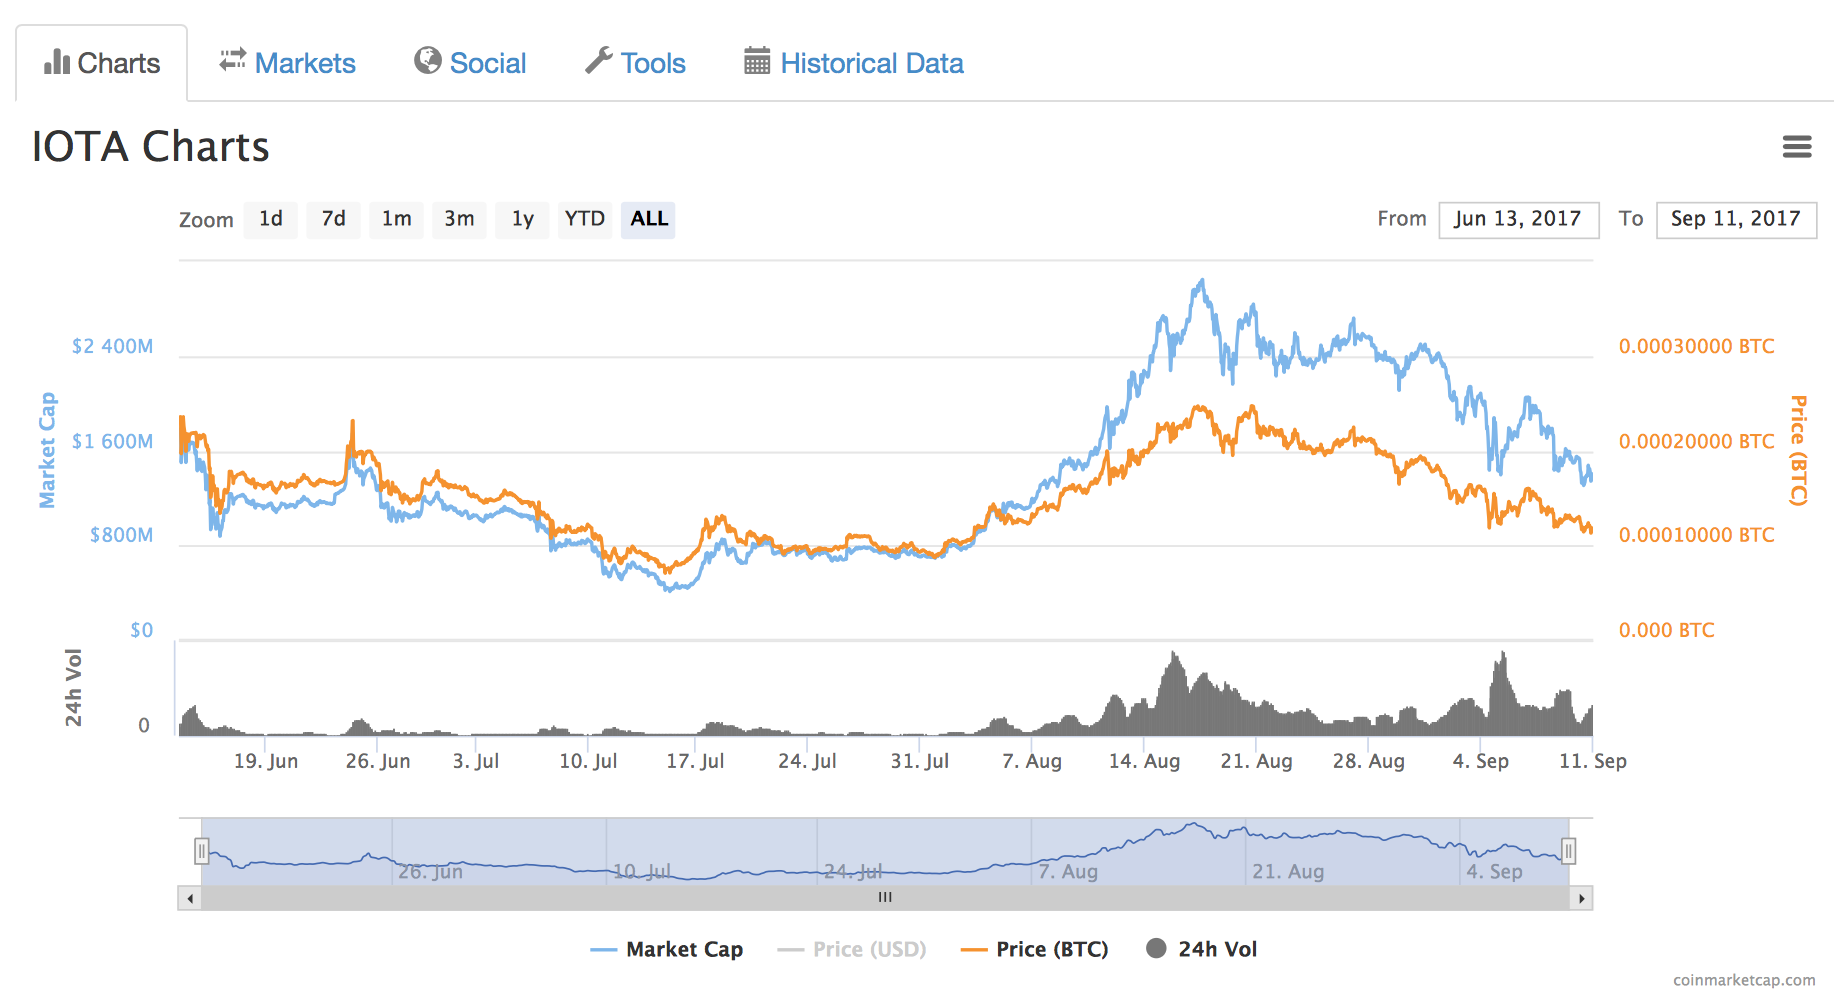
Task: Set zoom to 7d
Action: 334,219
